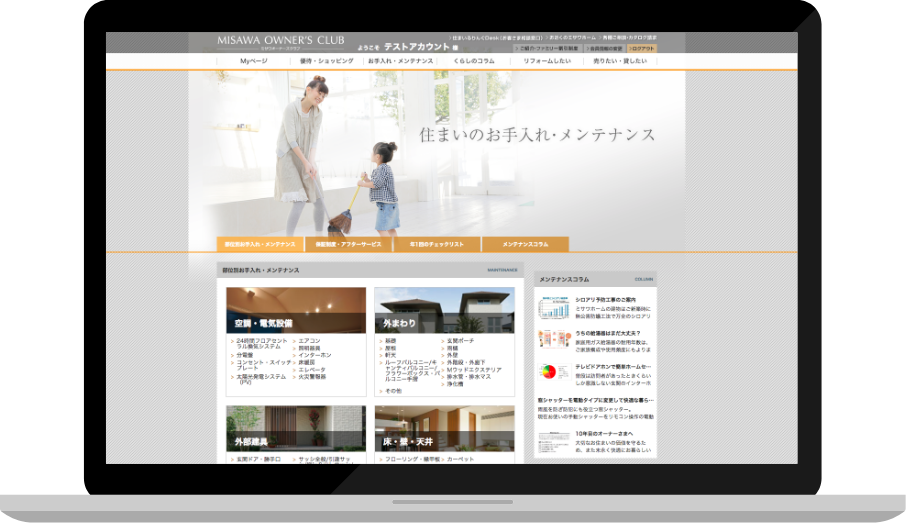Open the うちの給湯器はまだ大丈夫？ article
Screen dimensions: 906x523
[x=608, y=333]
